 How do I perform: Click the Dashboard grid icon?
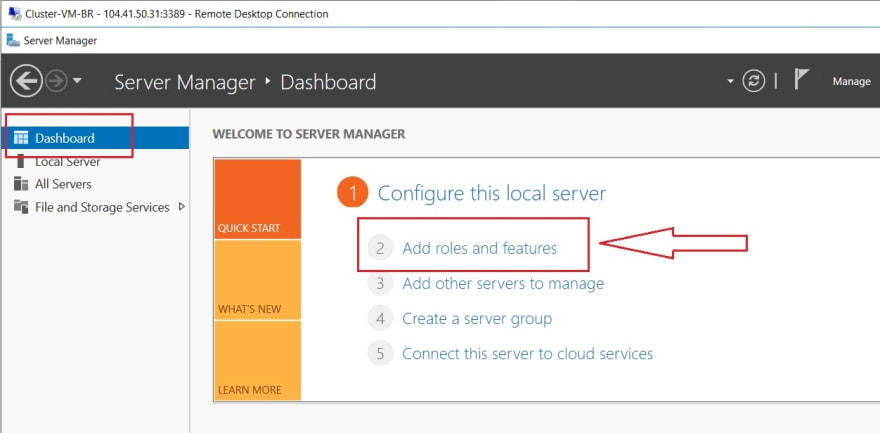coord(20,138)
